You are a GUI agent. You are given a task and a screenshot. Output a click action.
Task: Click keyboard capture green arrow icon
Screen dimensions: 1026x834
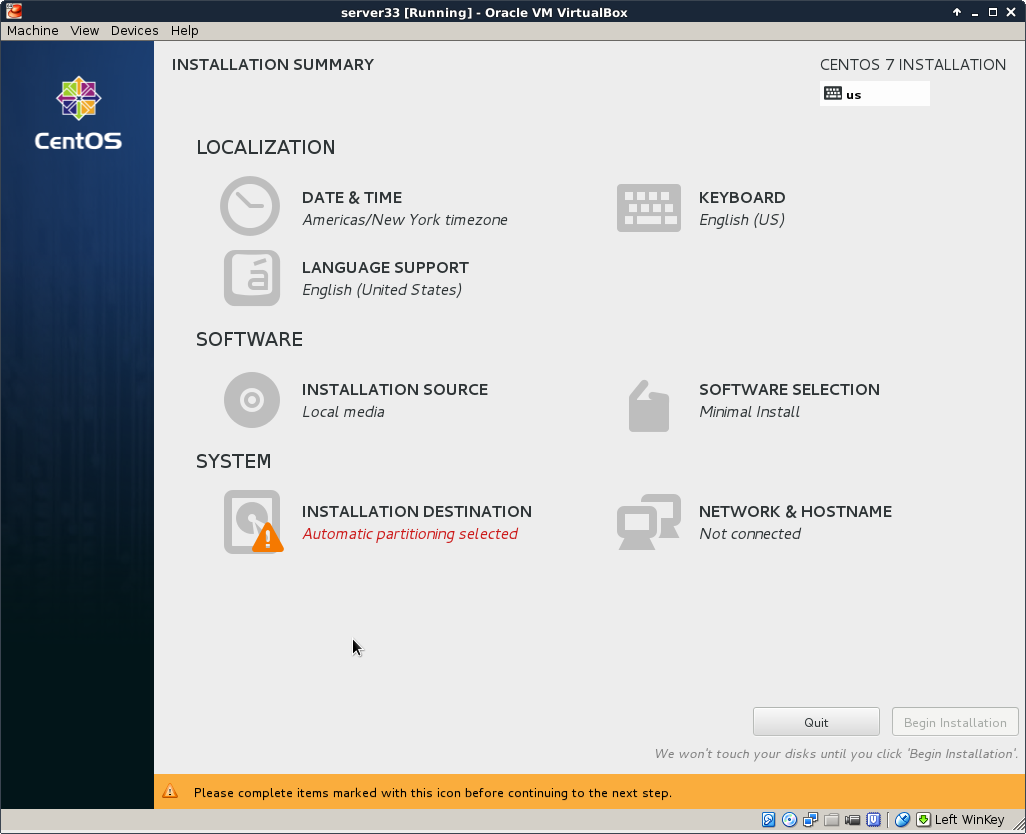(x=923, y=820)
